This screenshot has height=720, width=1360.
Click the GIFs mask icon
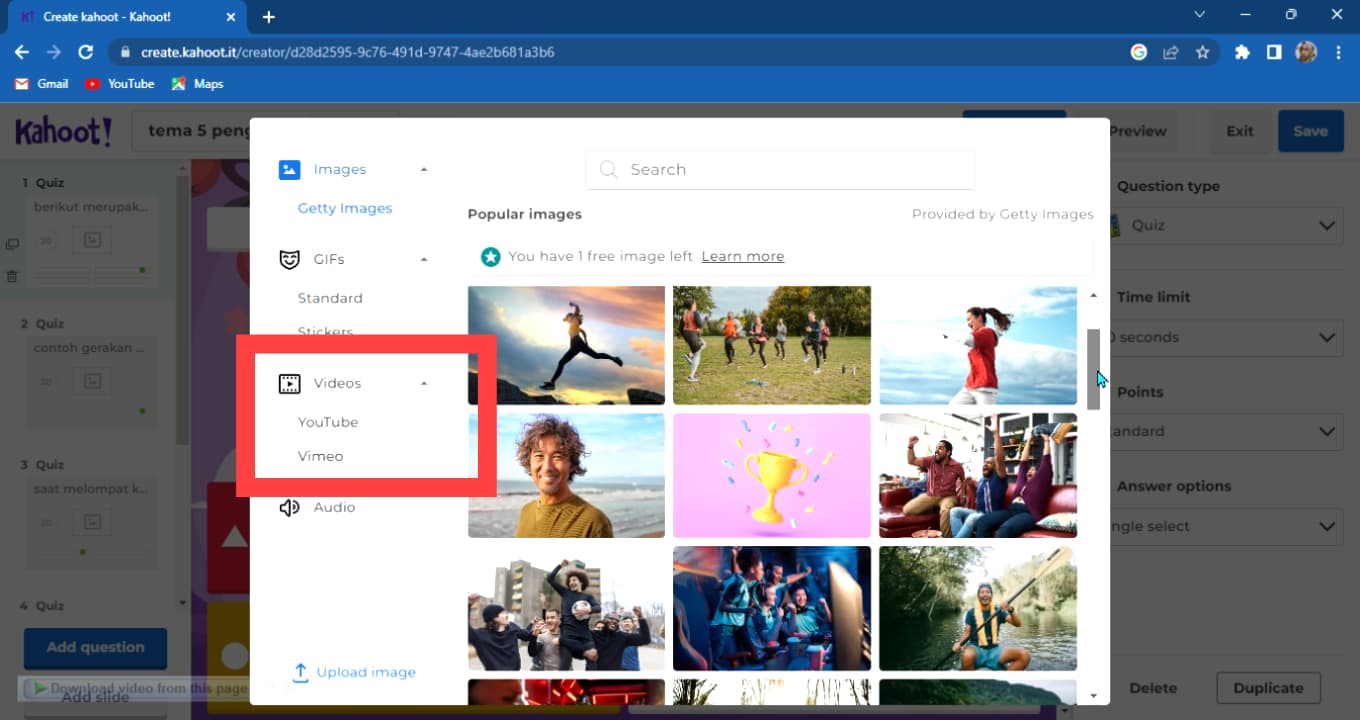point(289,259)
